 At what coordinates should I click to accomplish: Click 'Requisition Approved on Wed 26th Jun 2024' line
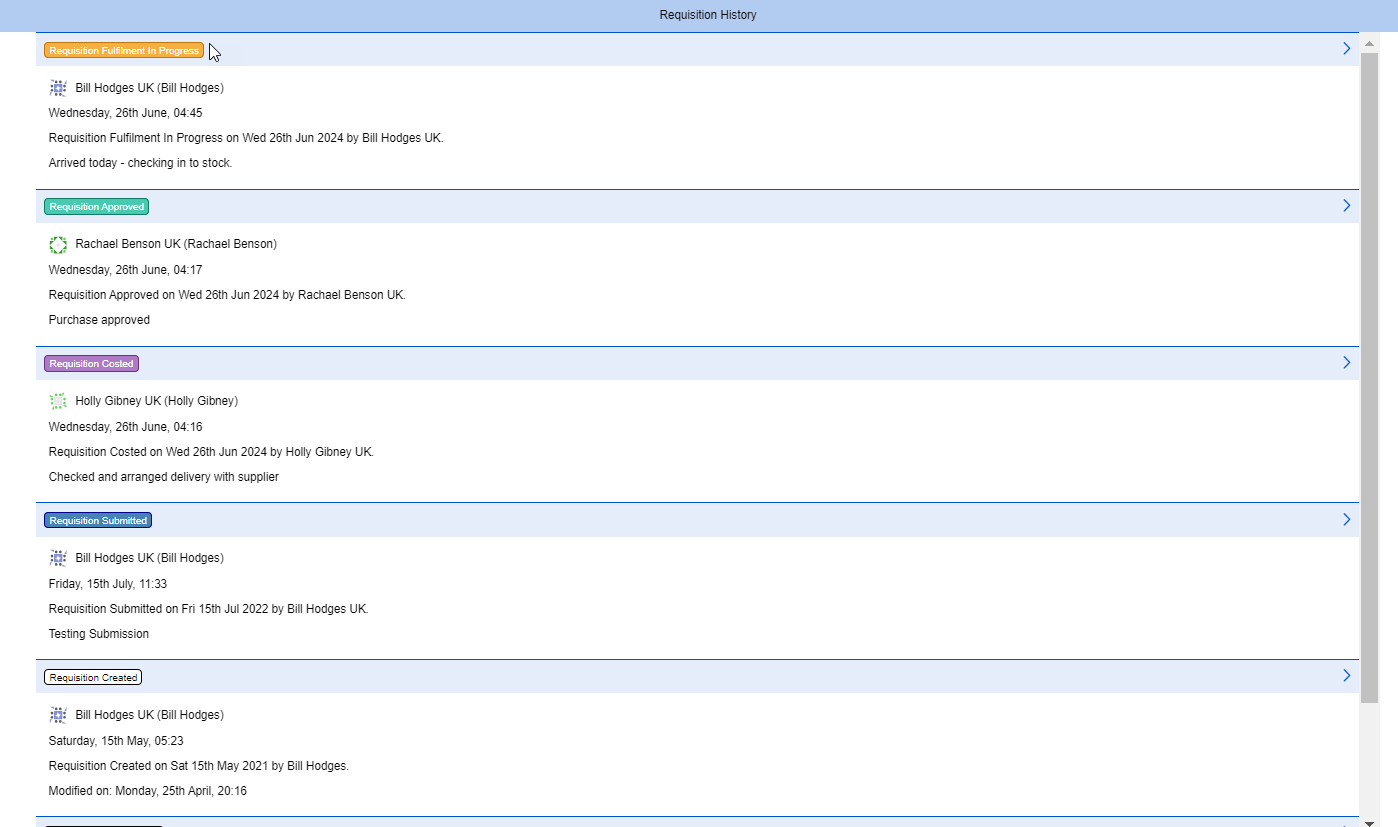pyautogui.click(x=227, y=295)
